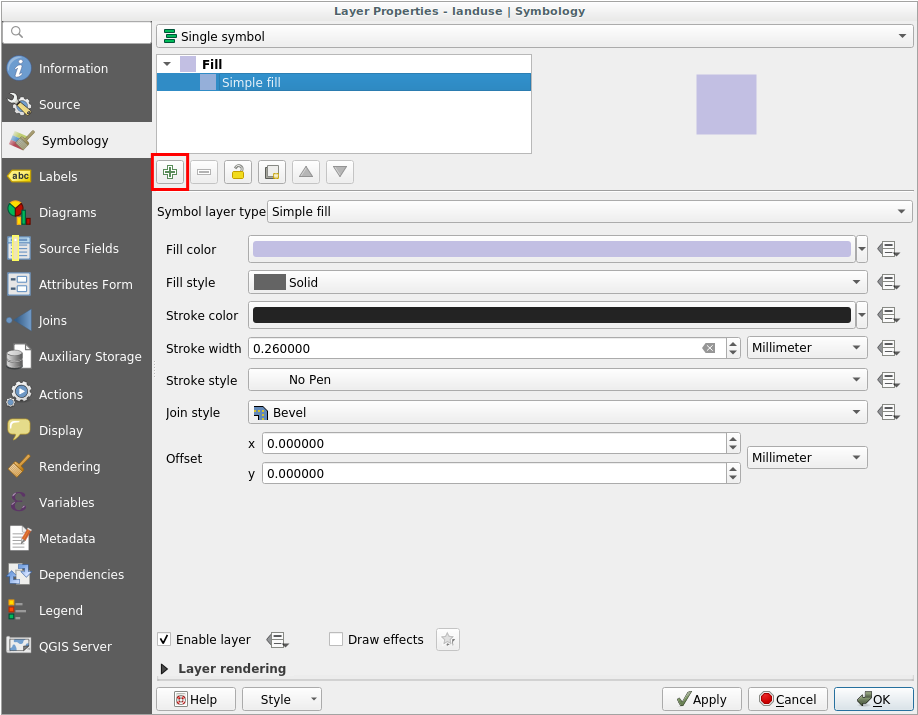The width and height of the screenshot is (918, 715).
Task: Click the remove symbol layer minus icon
Action: coord(204,172)
